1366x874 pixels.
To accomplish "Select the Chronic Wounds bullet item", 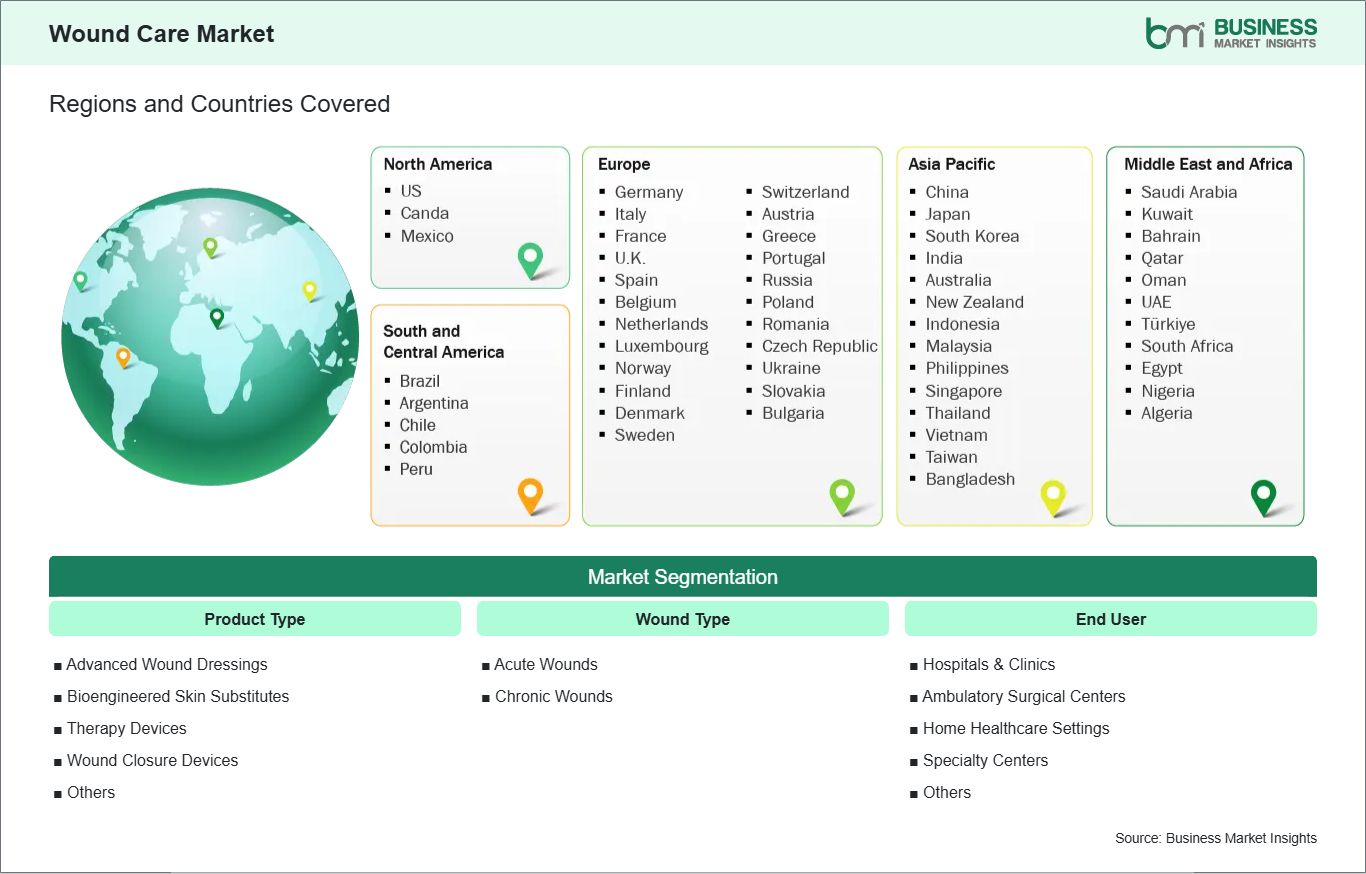I will tap(554, 696).
